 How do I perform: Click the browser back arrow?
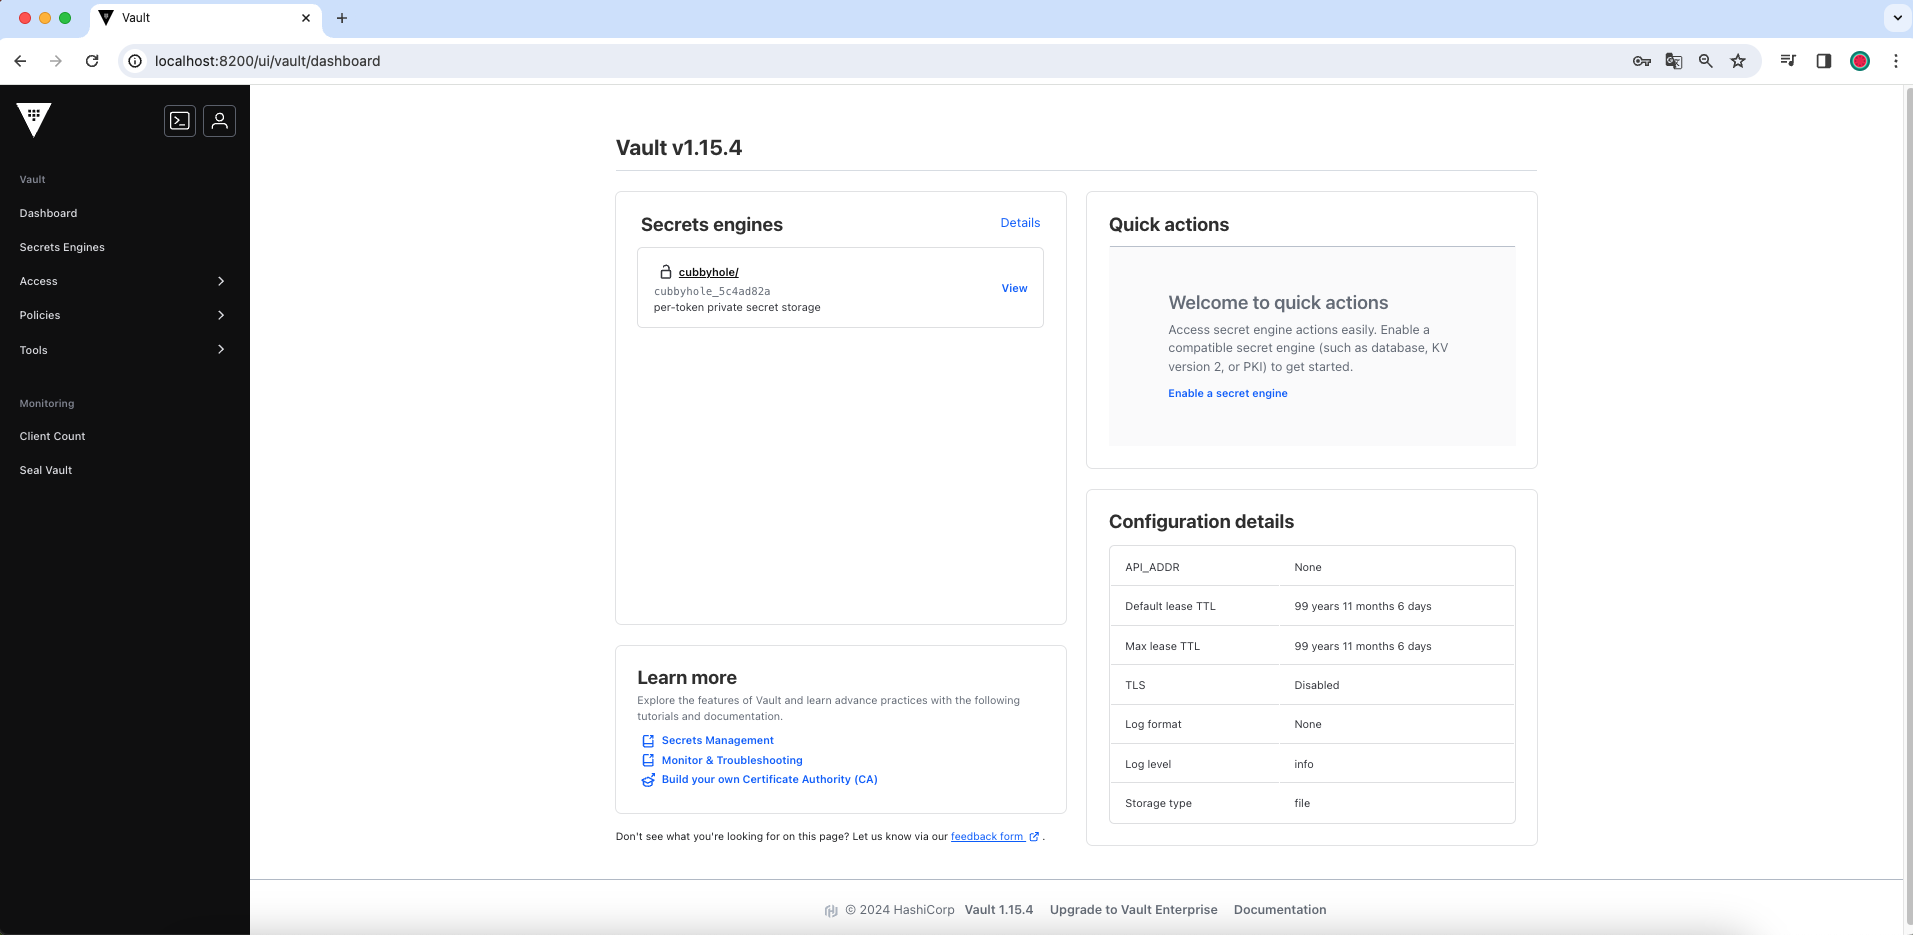pos(20,61)
